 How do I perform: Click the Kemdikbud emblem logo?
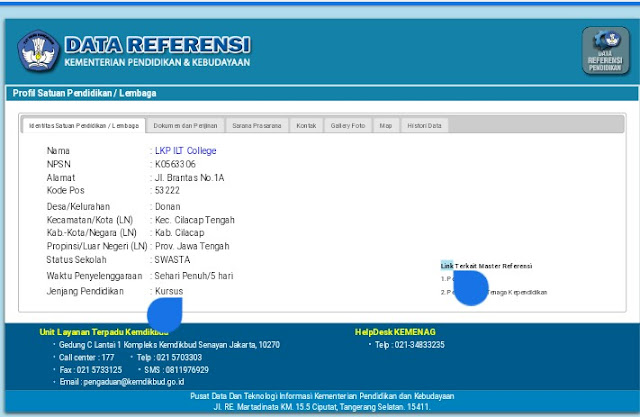tap(38, 51)
